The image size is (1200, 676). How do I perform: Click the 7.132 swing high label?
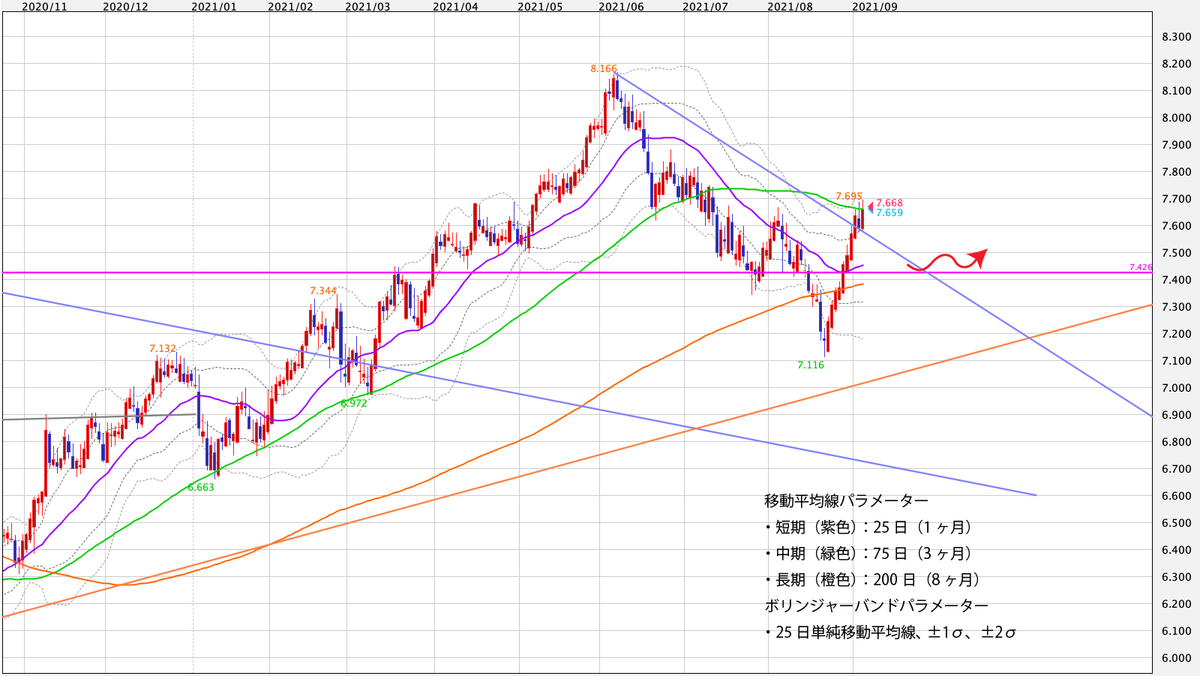point(162,348)
